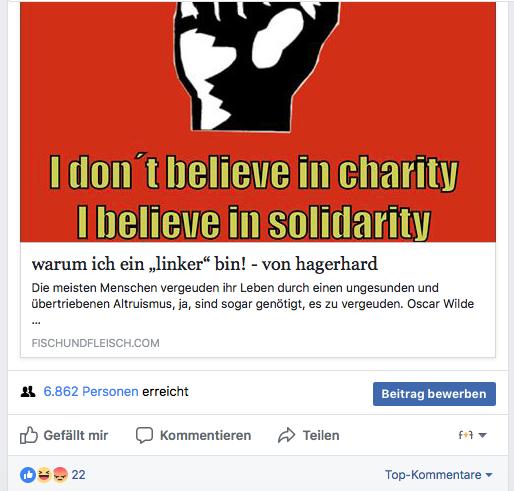Image resolution: width=514 pixels, height=491 pixels.
Task: Click the article description about Oscar Wilde
Action: pos(253,303)
